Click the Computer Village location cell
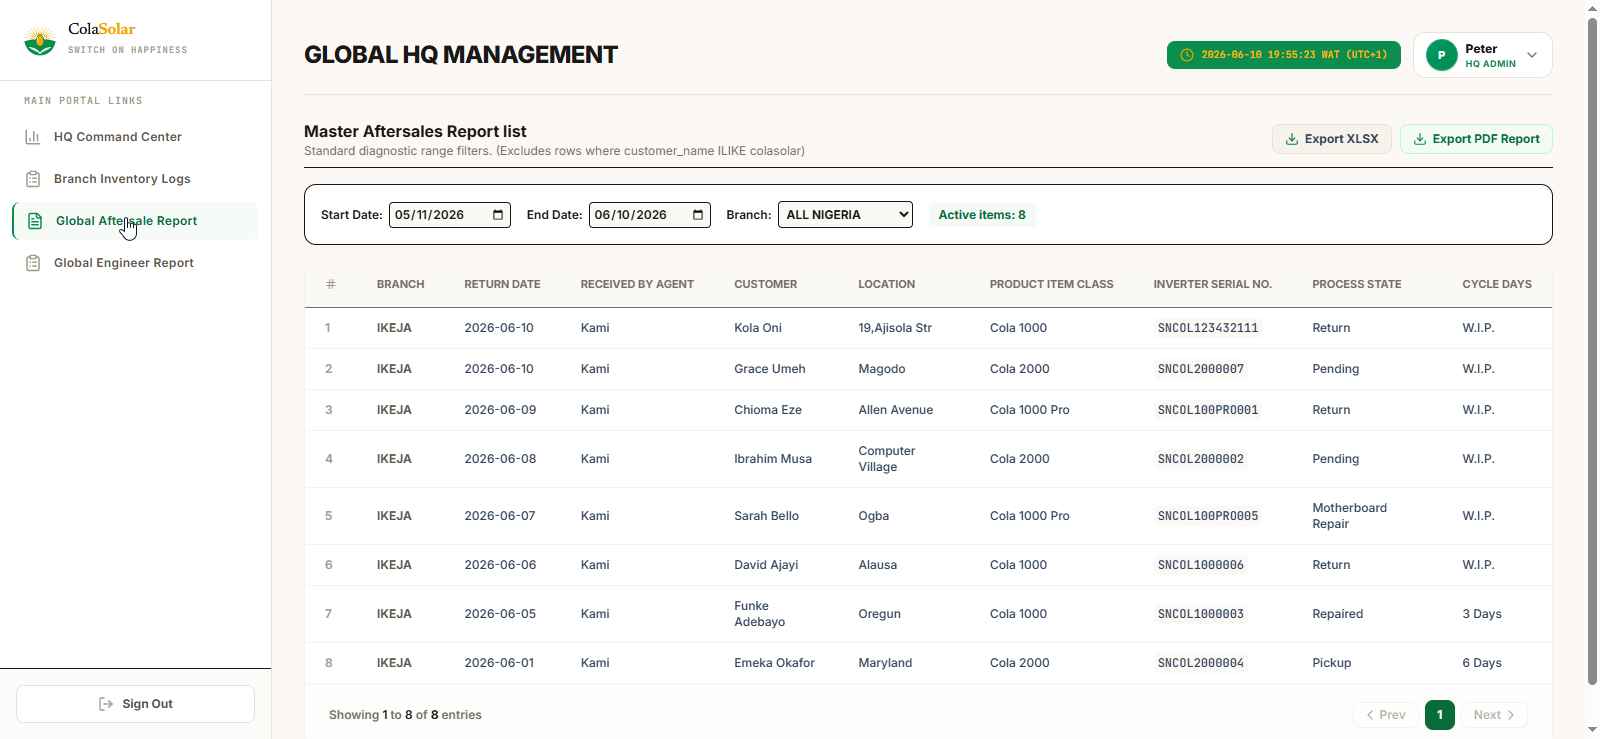1600x739 pixels. [x=887, y=459]
